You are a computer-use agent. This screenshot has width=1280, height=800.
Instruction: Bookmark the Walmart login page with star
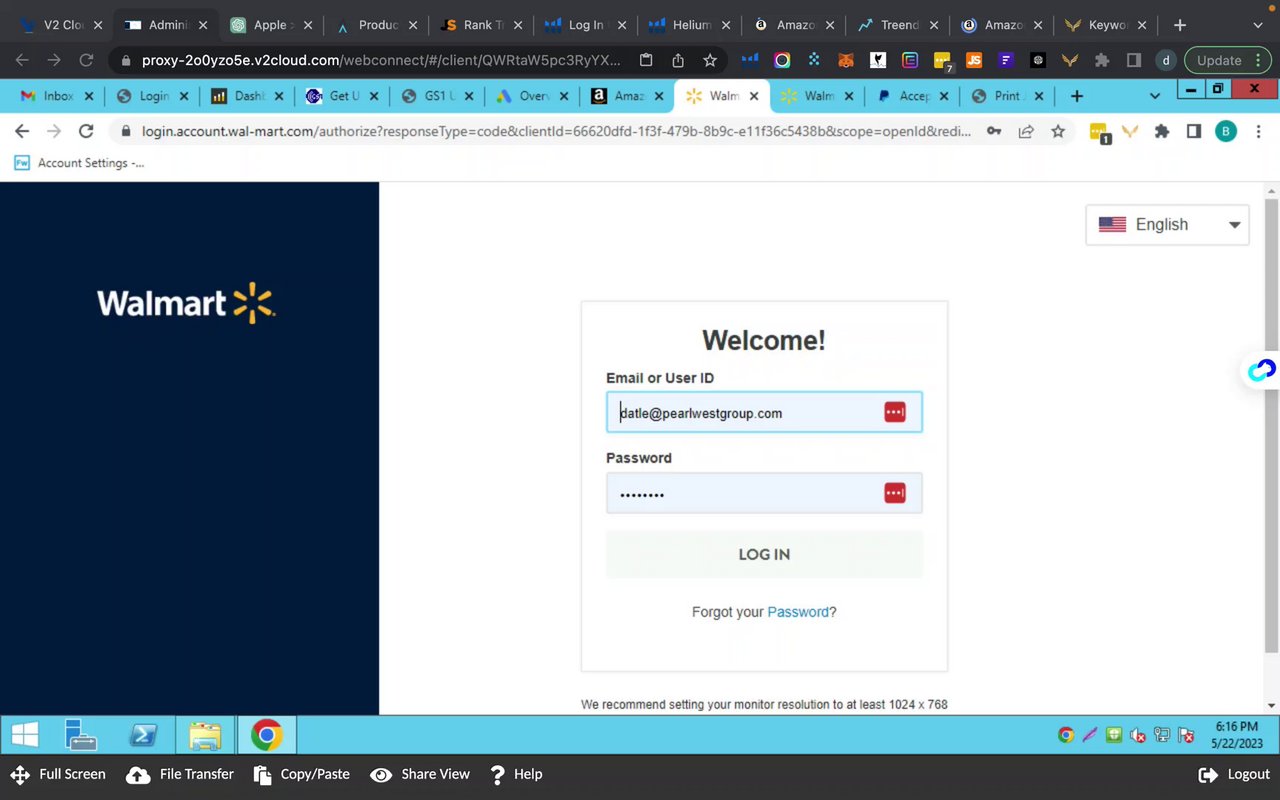coord(1058,131)
